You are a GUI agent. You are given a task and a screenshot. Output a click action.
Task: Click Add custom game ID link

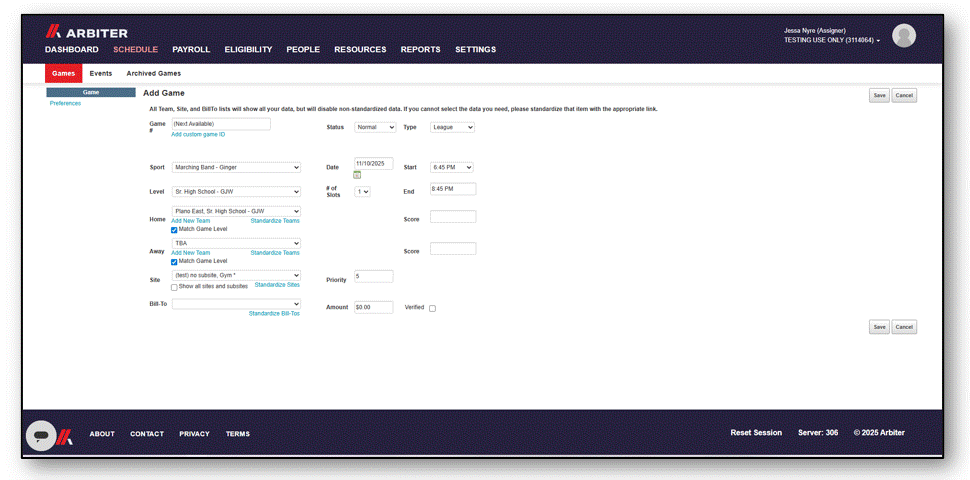(198, 134)
